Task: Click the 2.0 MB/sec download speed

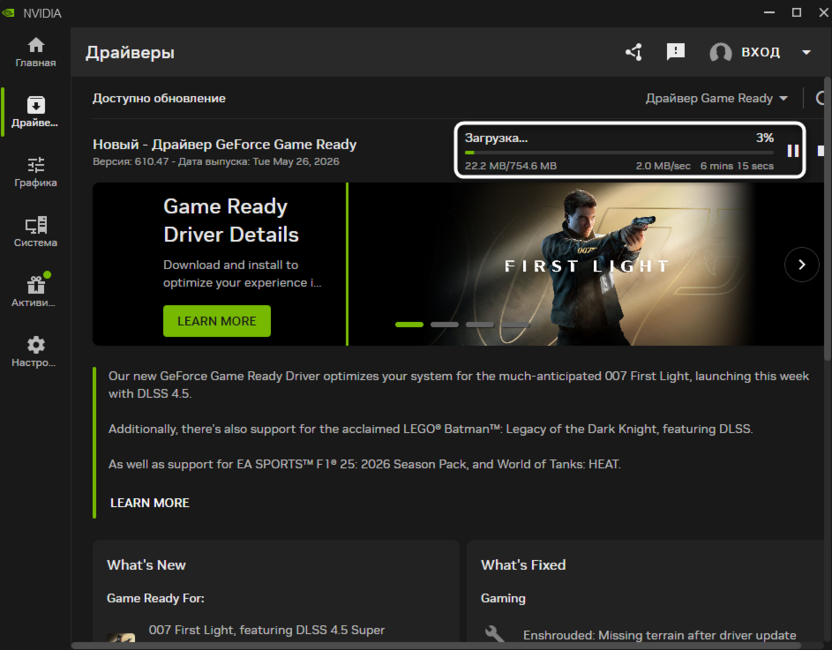Action: 663,166
